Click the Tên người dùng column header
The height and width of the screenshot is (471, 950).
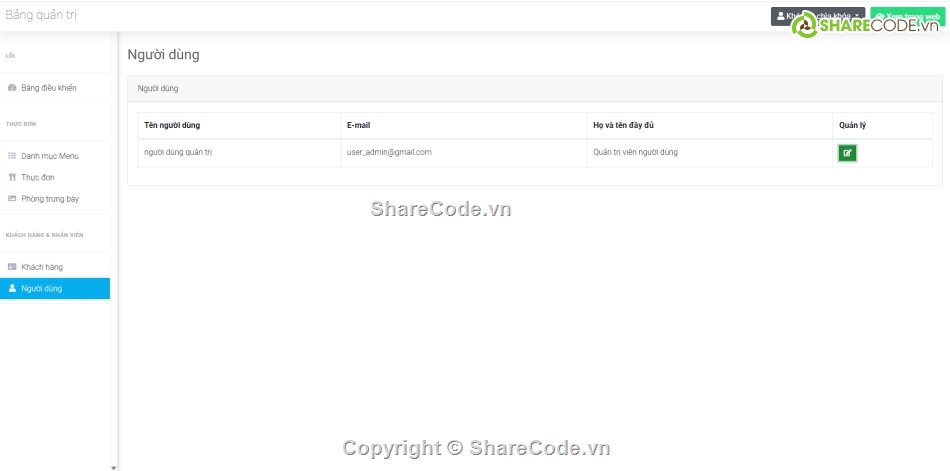(x=172, y=125)
